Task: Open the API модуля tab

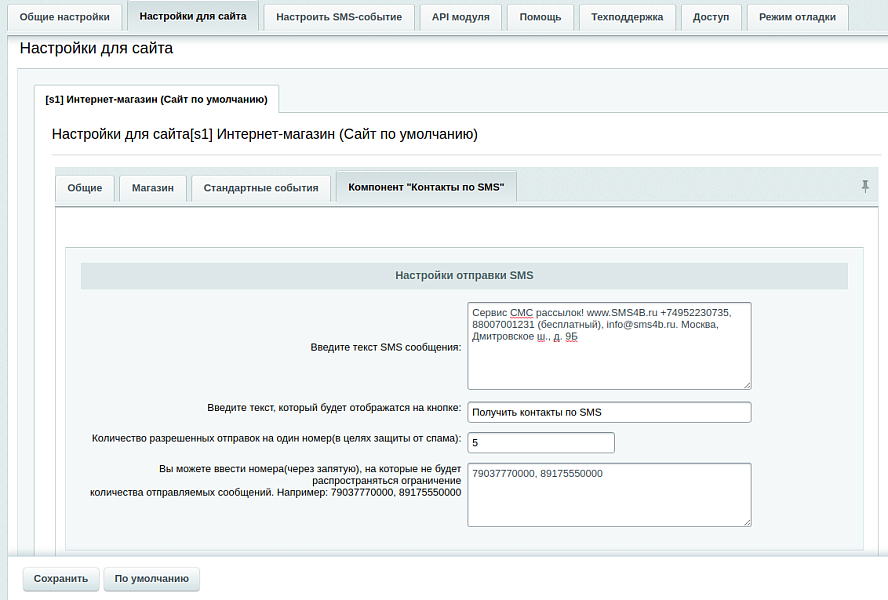Action: [461, 17]
